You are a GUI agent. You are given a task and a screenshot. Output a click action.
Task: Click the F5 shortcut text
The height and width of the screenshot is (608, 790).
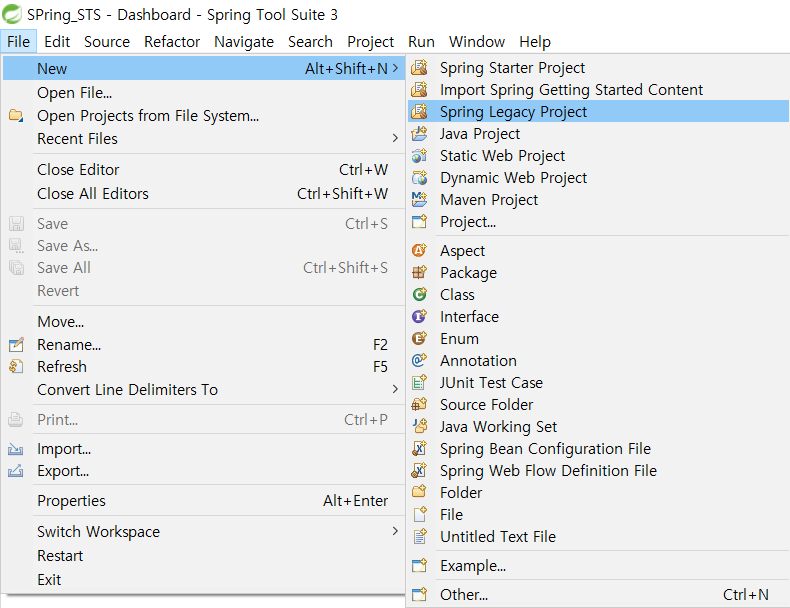pos(380,366)
